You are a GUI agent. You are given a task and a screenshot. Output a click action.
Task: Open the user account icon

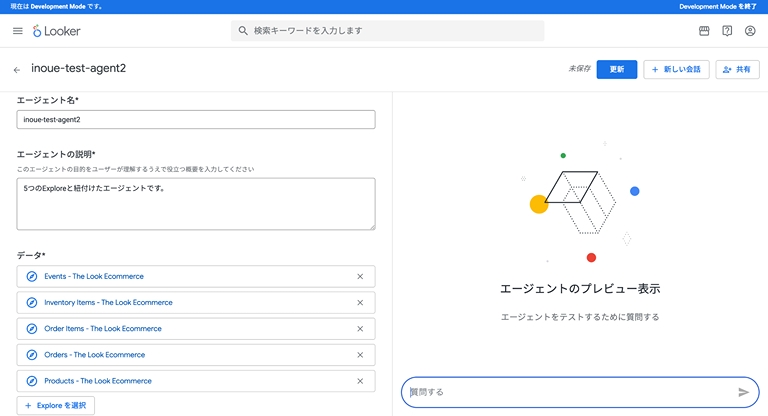tap(750, 31)
